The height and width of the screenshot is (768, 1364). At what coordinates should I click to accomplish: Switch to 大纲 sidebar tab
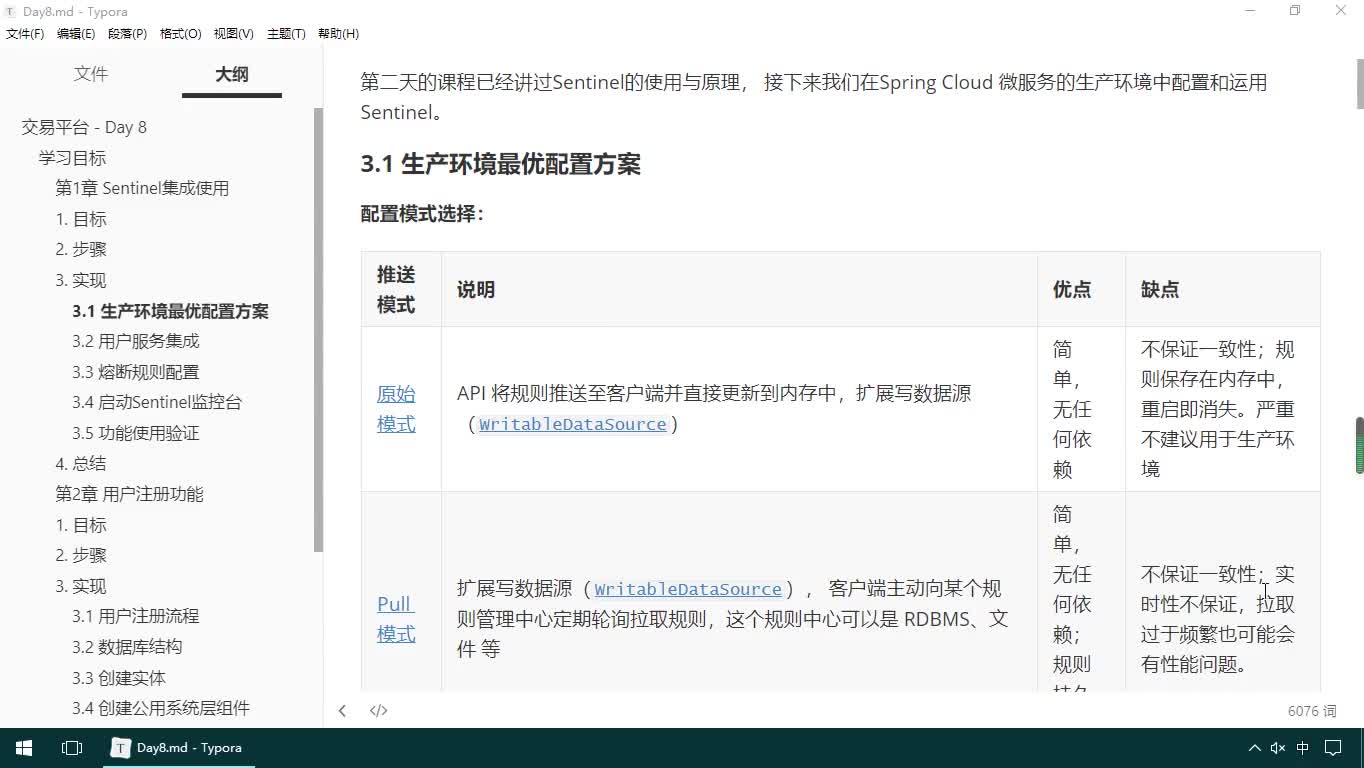click(232, 74)
